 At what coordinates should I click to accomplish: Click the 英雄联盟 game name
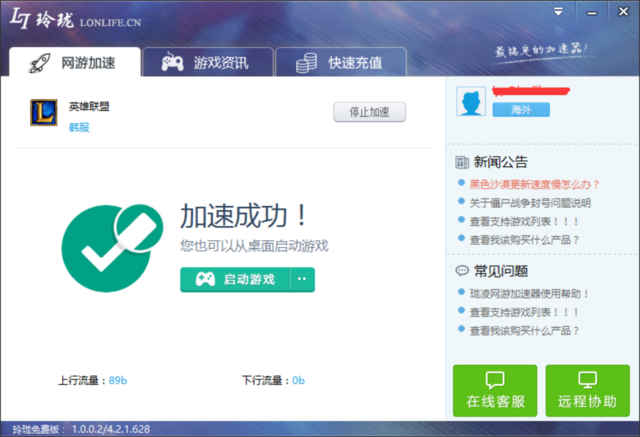(x=89, y=106)
